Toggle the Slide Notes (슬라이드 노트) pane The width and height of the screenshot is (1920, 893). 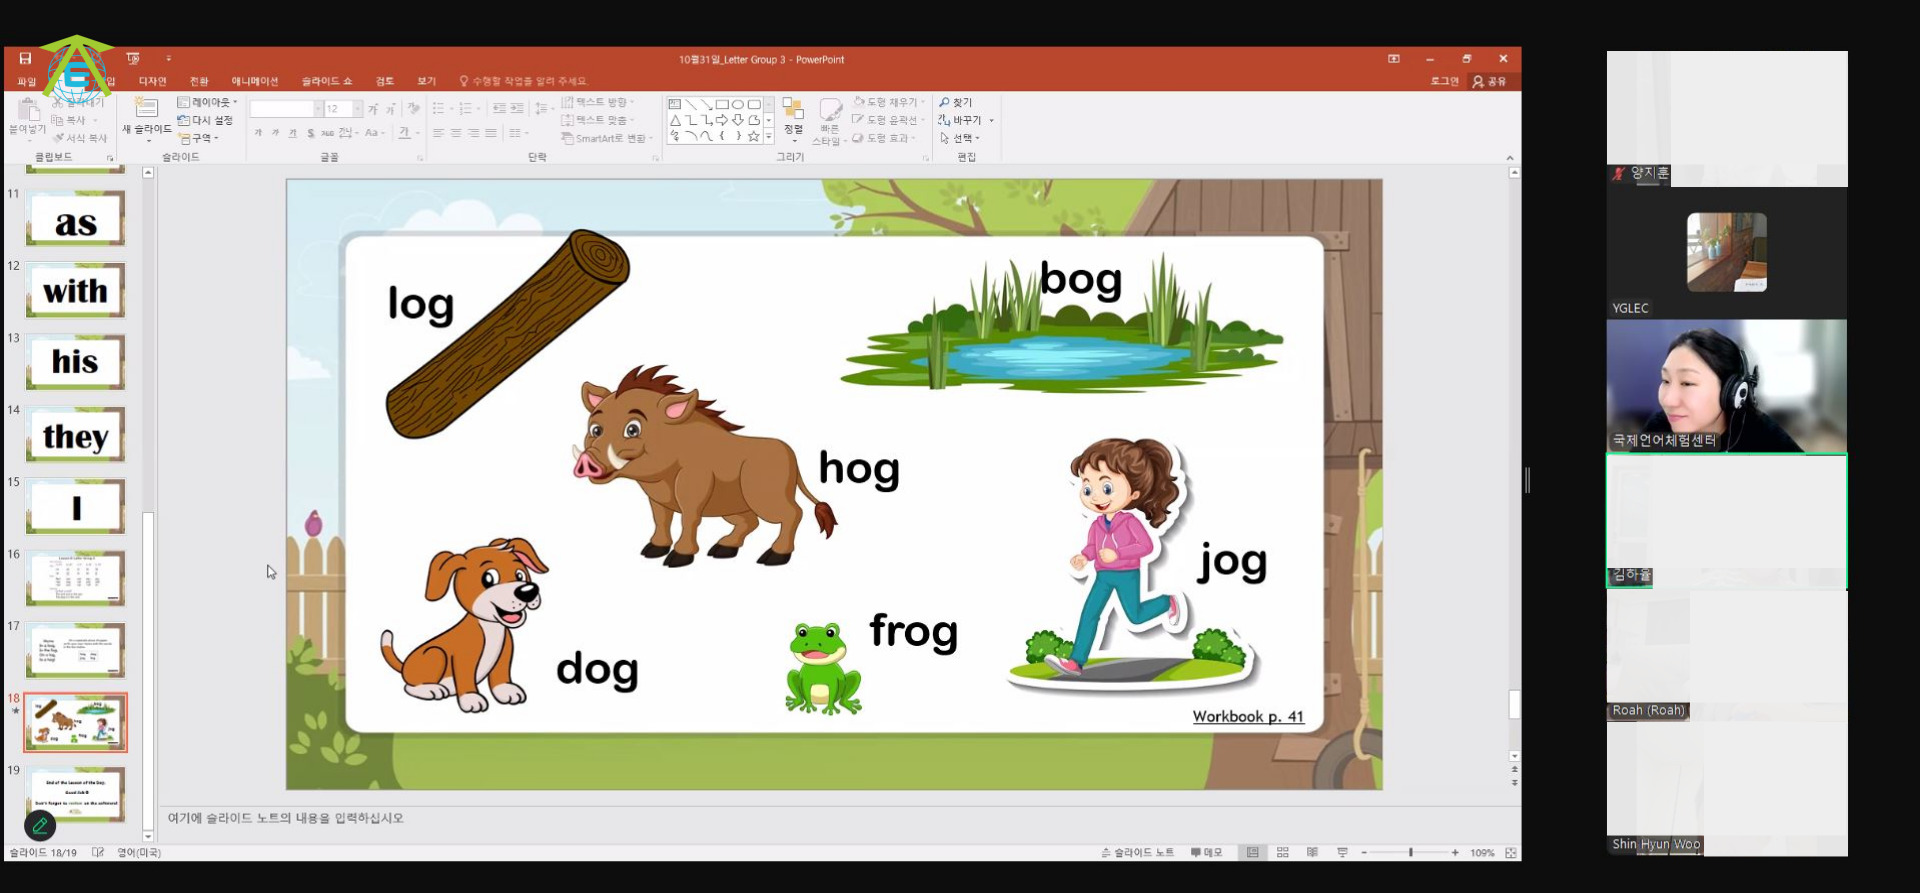point(1138,853)
